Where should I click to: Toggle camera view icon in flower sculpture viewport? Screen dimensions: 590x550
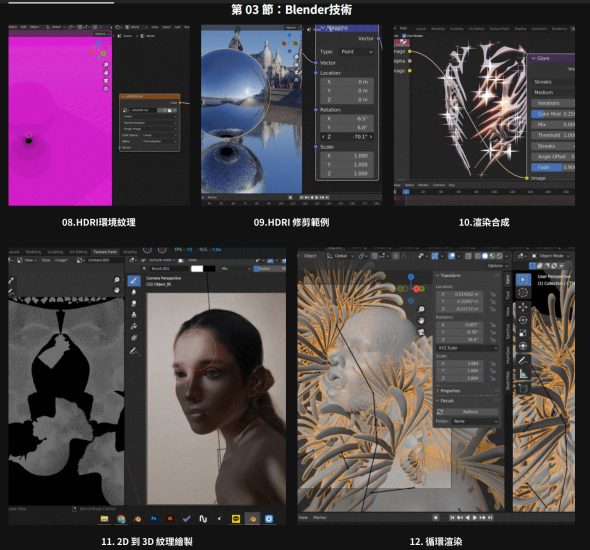(x=421, y=332)
